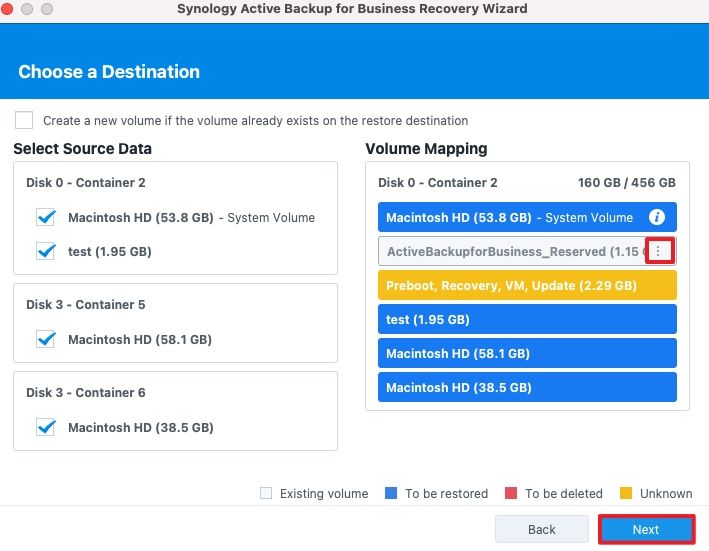709x551 pixels.
Task: Uncheck the test (1.95 GB) source volume
Action: (x=46, y=251)
